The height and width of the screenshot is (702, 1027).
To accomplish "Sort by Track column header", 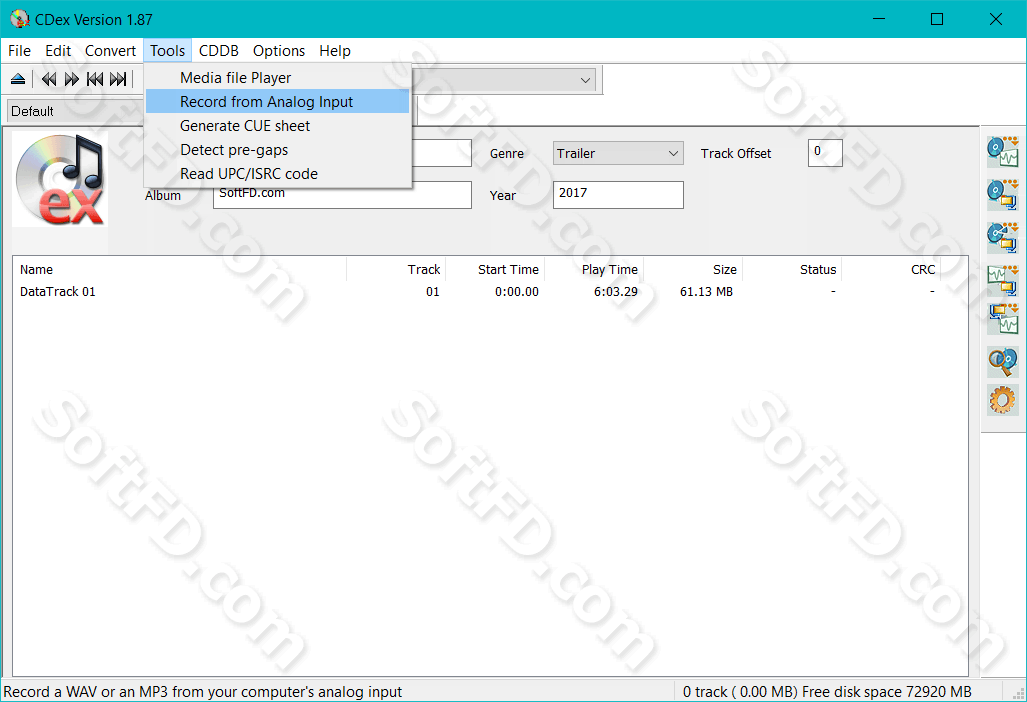I will click(396, 270).
